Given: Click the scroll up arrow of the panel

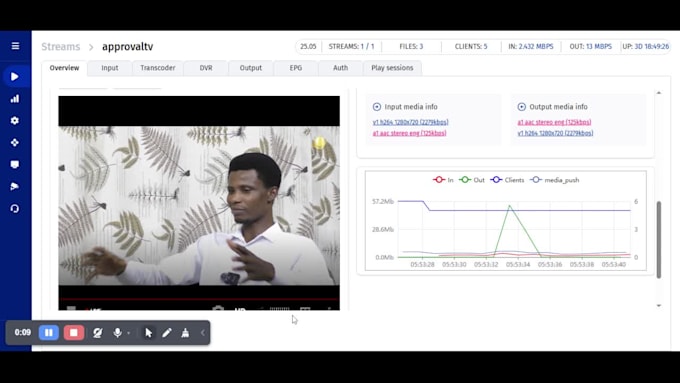Looking at the screenshot, I should pyautogui.click(x=659, y=93).
